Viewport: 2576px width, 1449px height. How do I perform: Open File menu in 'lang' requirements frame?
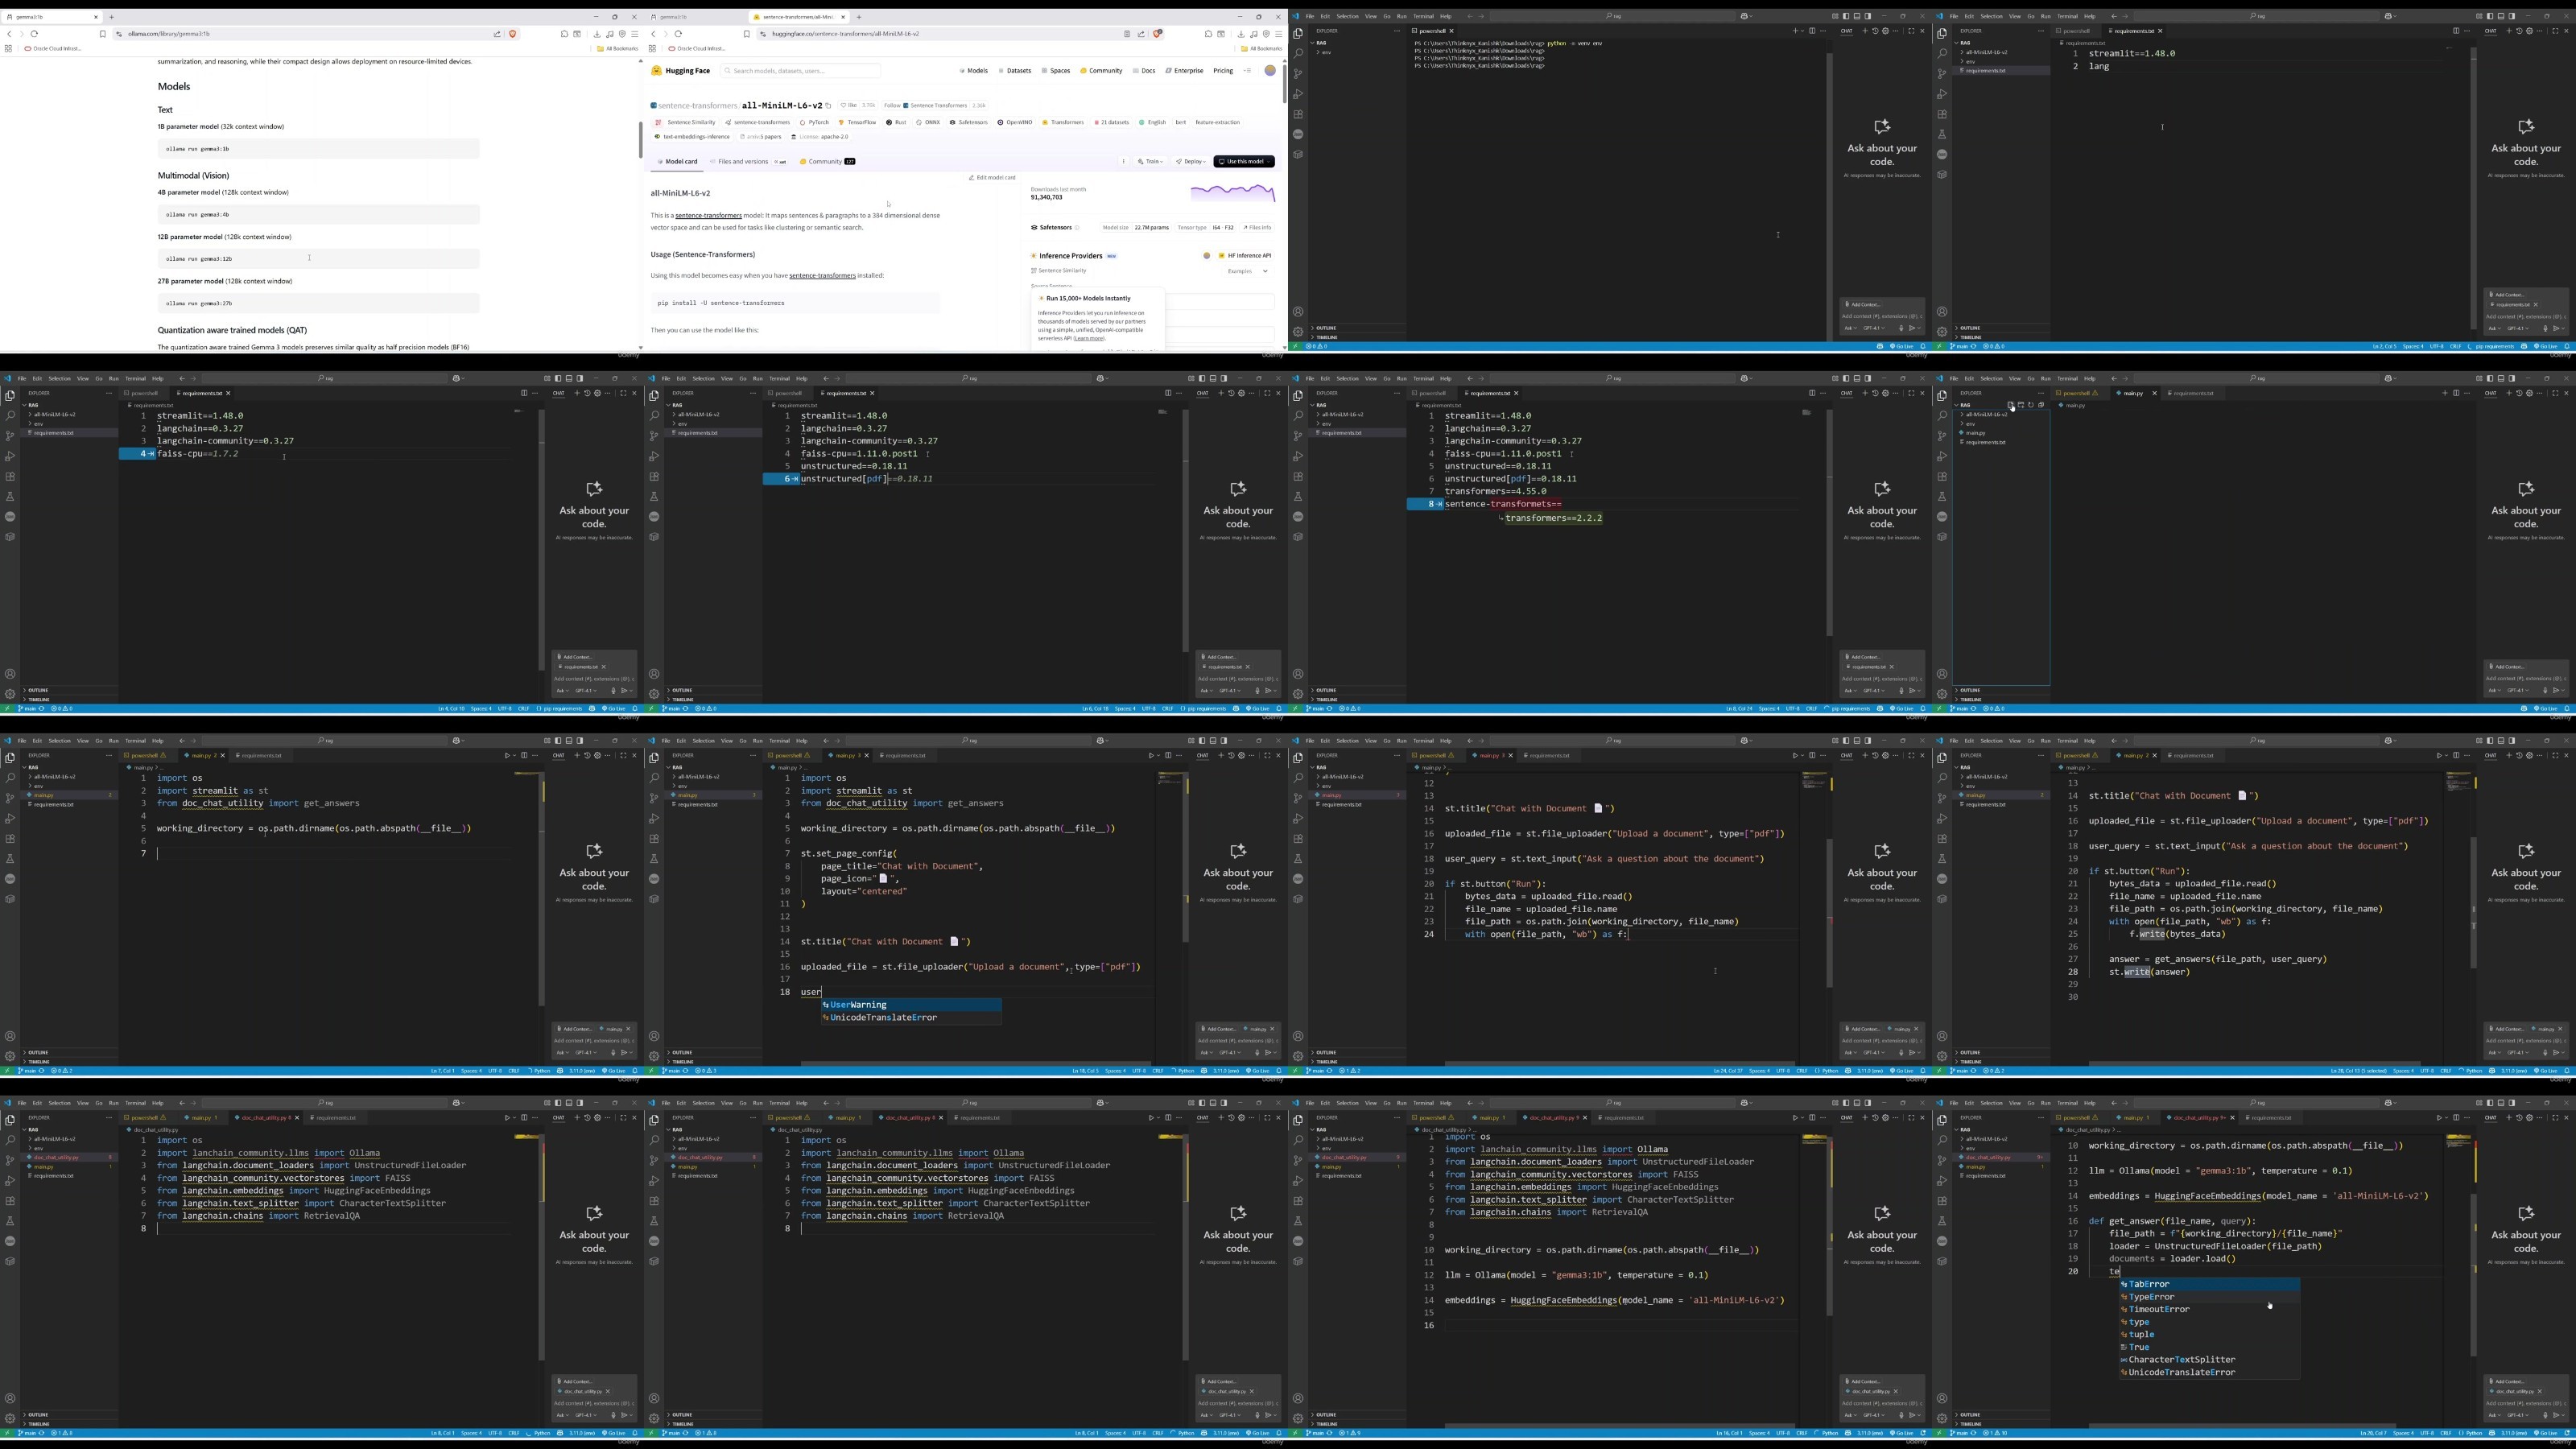(1954, 16)
